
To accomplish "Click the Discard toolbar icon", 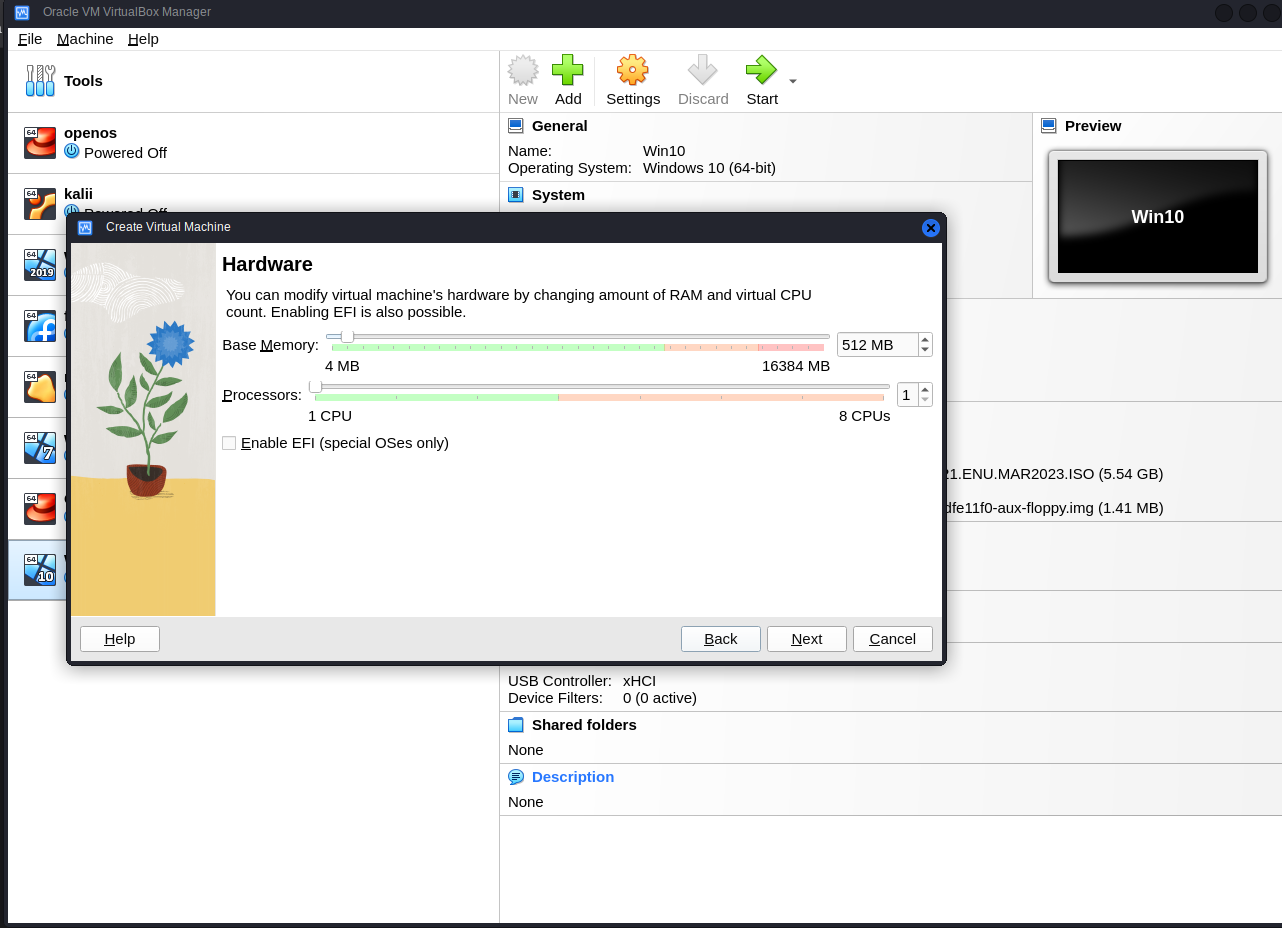I will click(x=702, y=71).
